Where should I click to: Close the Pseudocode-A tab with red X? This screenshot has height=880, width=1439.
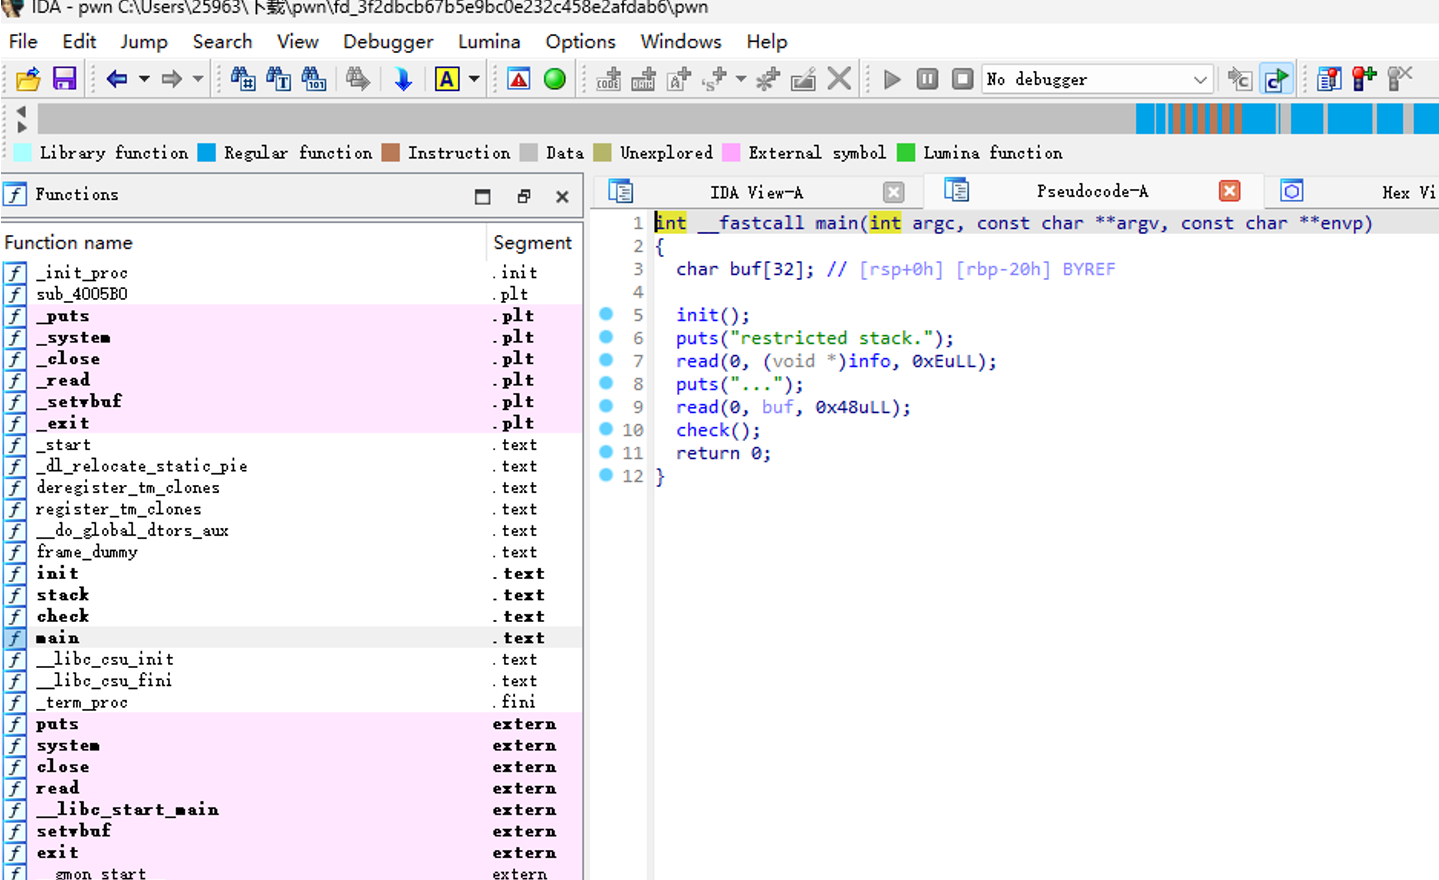tap(1230, 191)
